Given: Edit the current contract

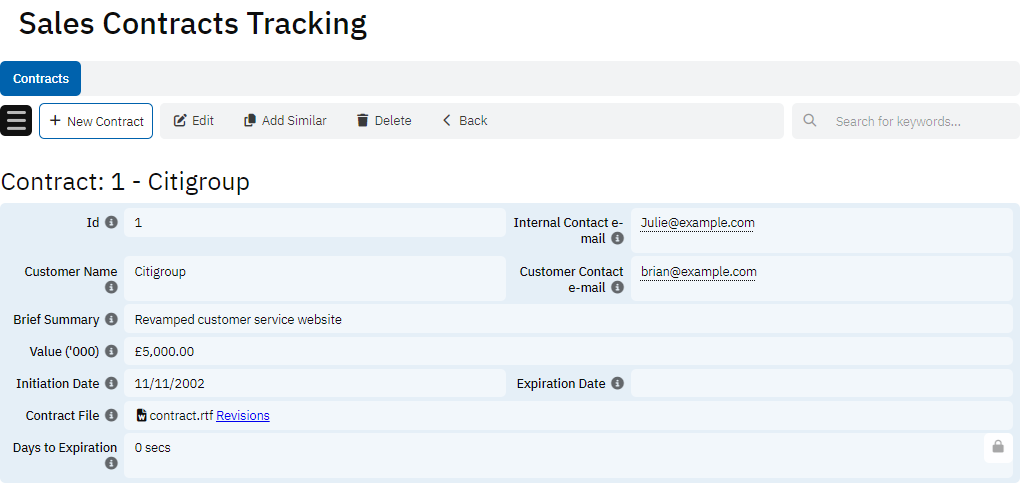Looking at the screenshot, I should pyautogui.click(x=194, y=121).
